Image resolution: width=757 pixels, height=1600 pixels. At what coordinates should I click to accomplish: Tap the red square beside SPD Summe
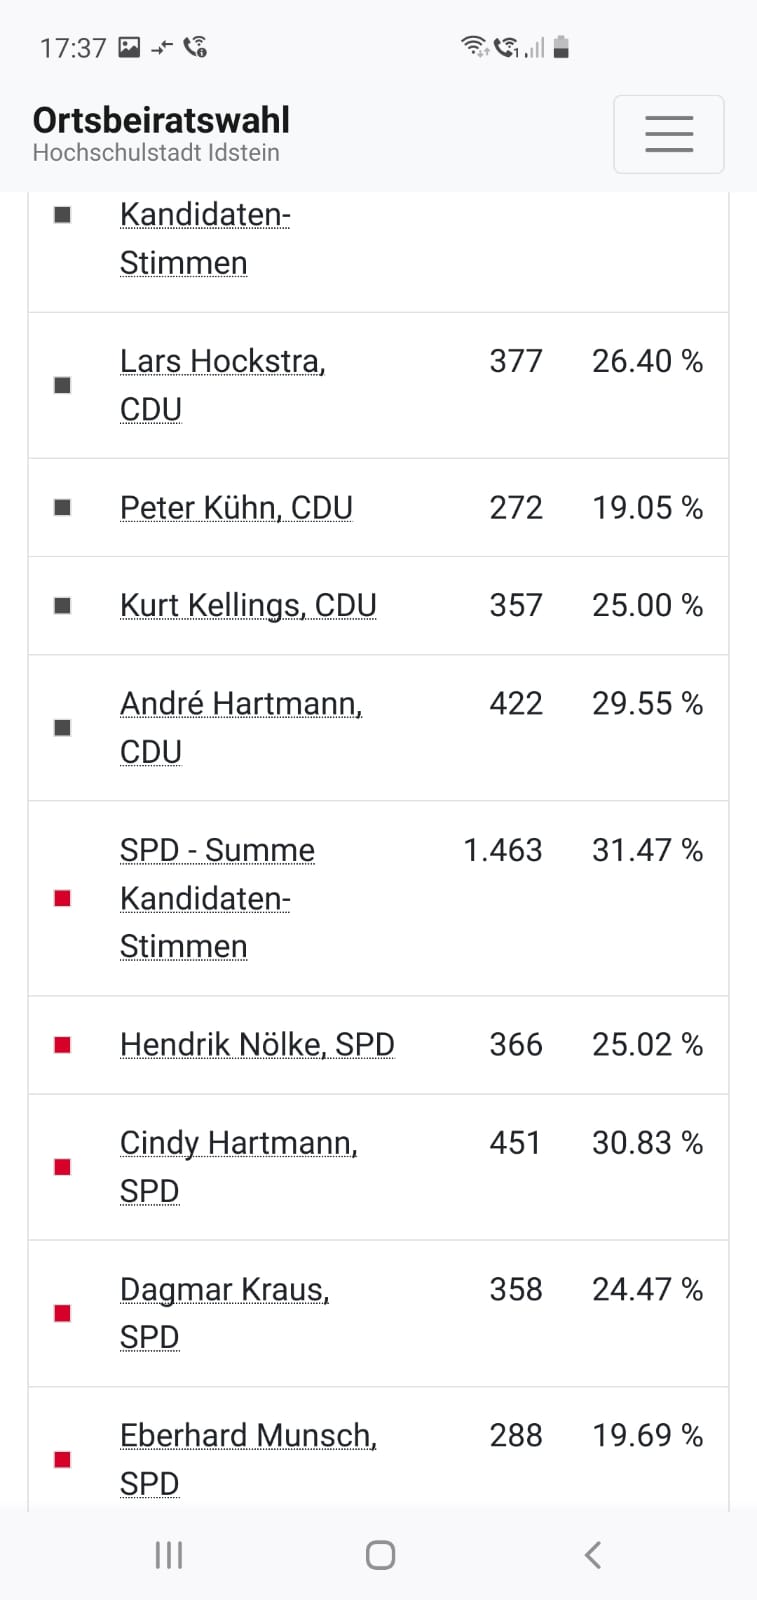coord(62,898)
